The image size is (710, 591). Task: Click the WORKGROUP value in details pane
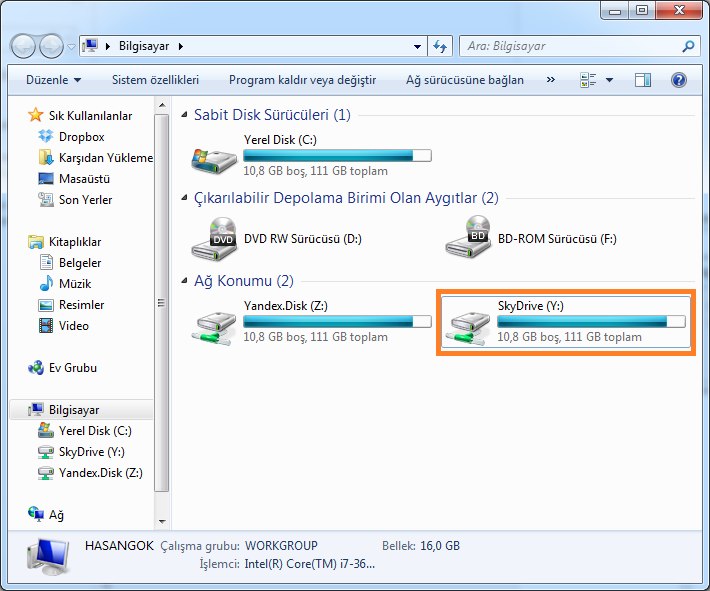(281, 546)
